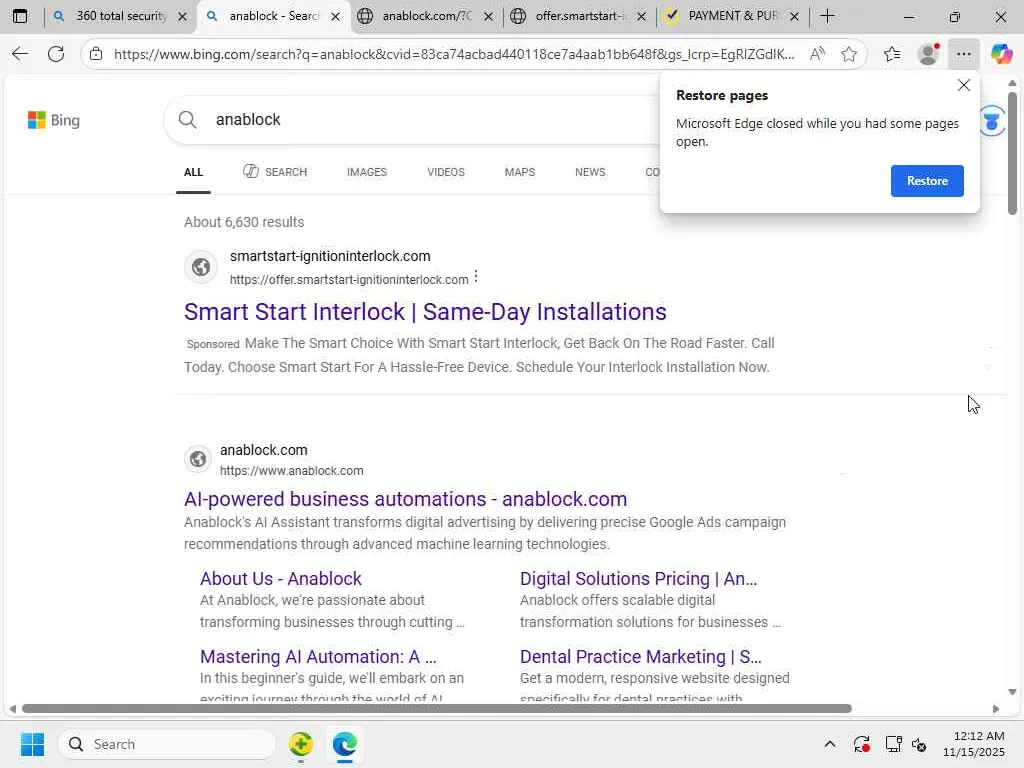
Task: Open the Windows Start menu
Action: [32, 744]
